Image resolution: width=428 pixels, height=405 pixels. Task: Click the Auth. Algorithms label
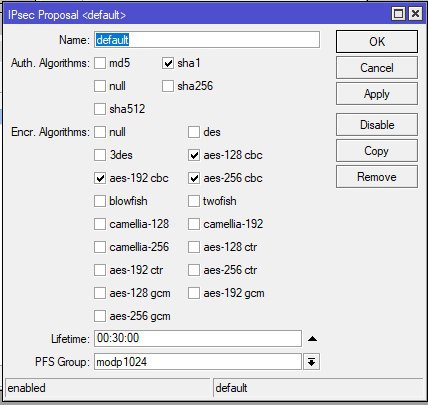point(50,63)
